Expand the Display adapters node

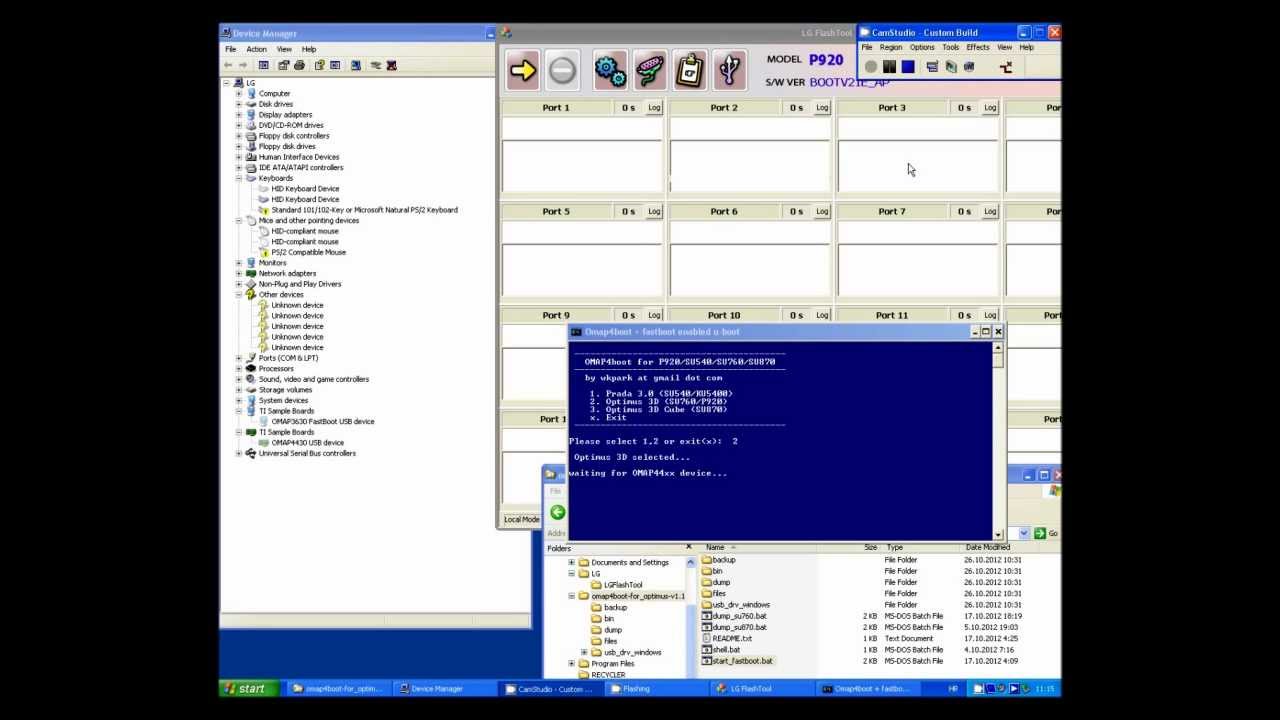(x=239, y=114)
